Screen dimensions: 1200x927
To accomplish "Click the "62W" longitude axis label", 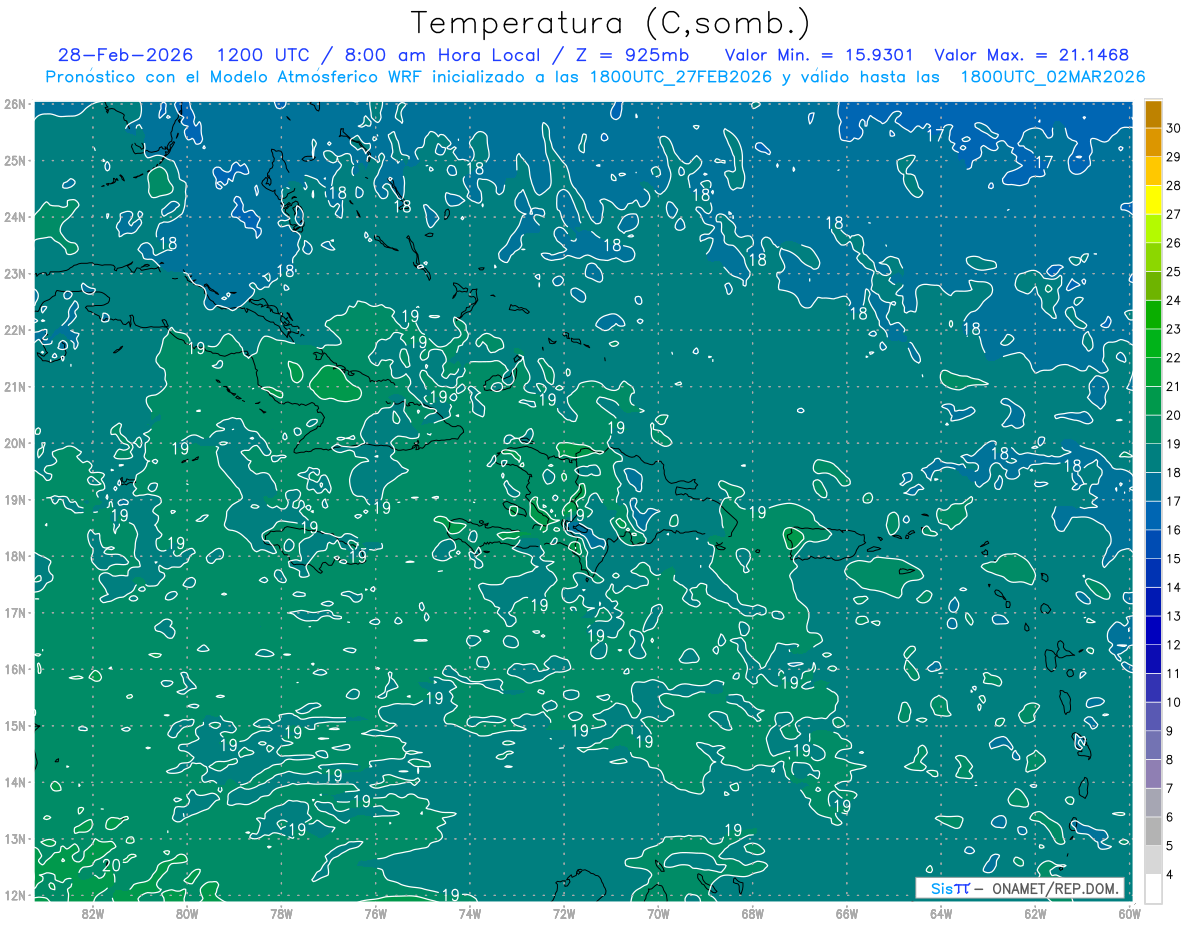I will (x=1035, y=913).
